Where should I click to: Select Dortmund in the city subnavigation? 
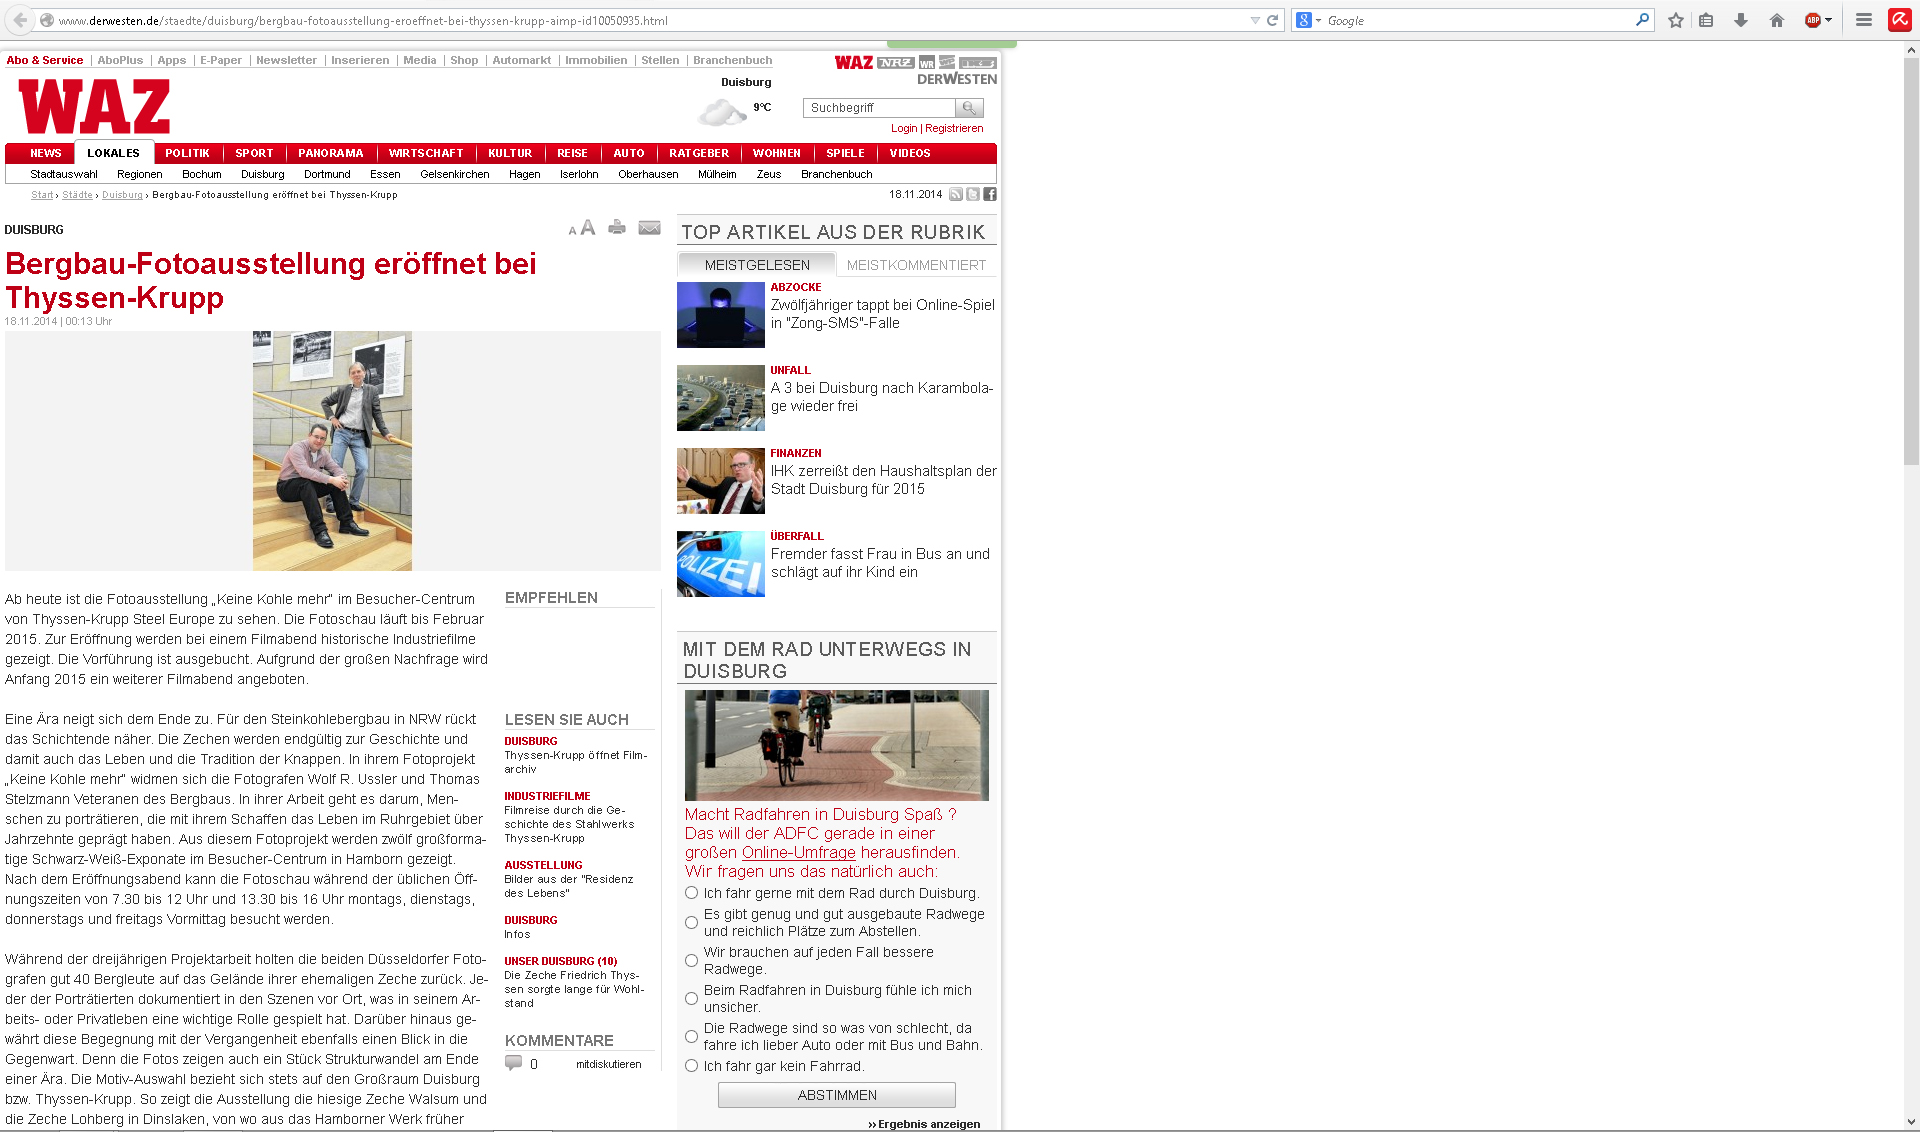[x=327, y=174]
